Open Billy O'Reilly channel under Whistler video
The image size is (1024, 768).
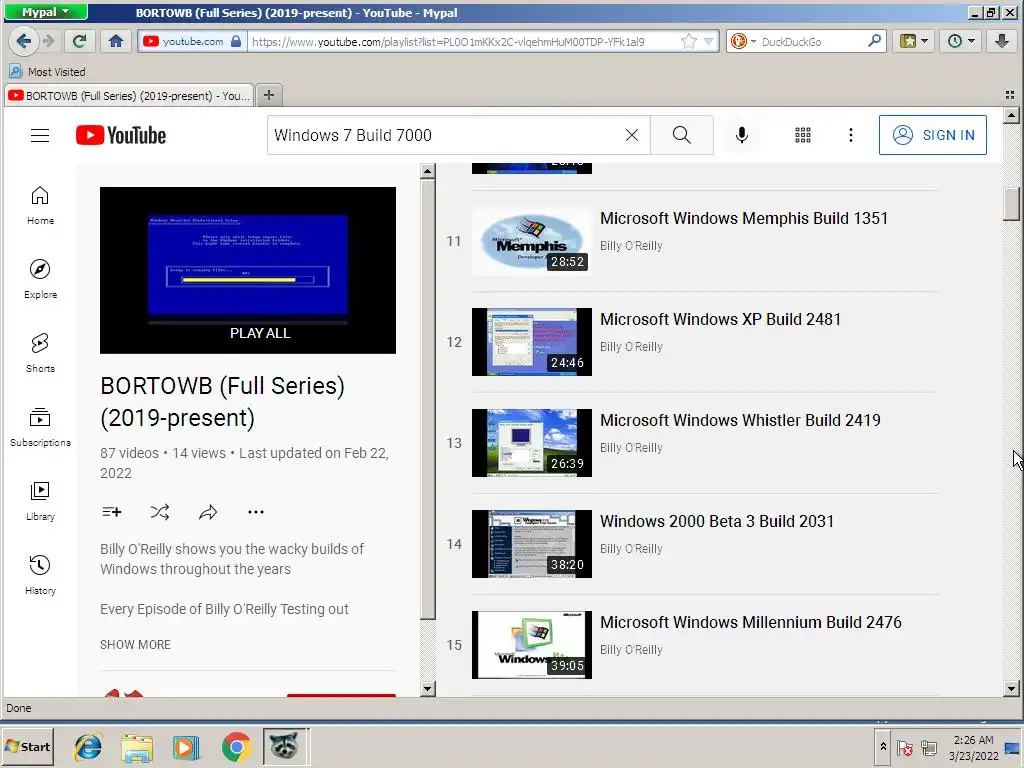tap(631, 447)
